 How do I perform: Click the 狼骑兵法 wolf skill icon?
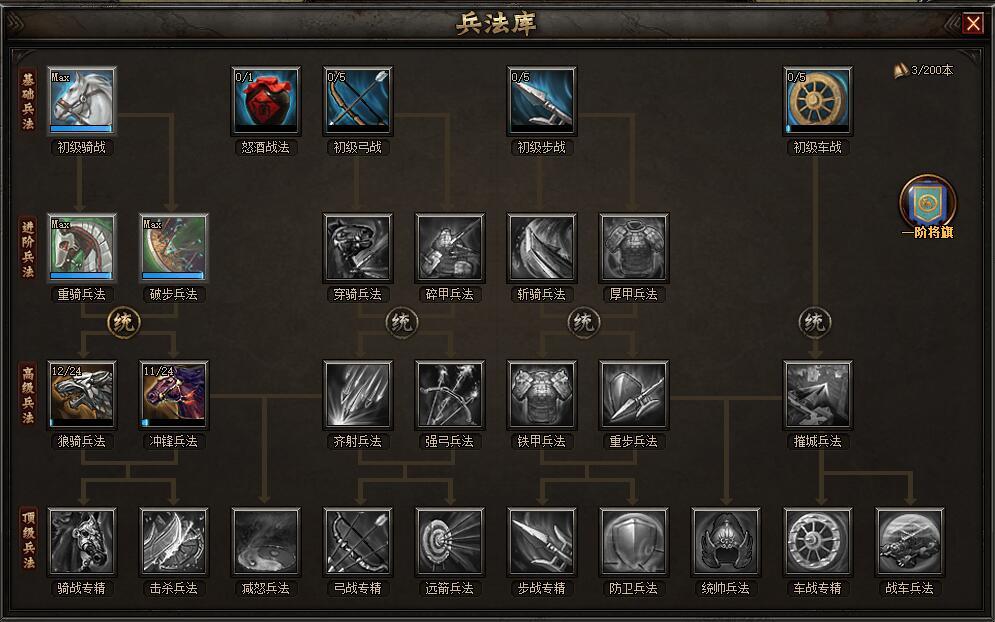(82, 395)
